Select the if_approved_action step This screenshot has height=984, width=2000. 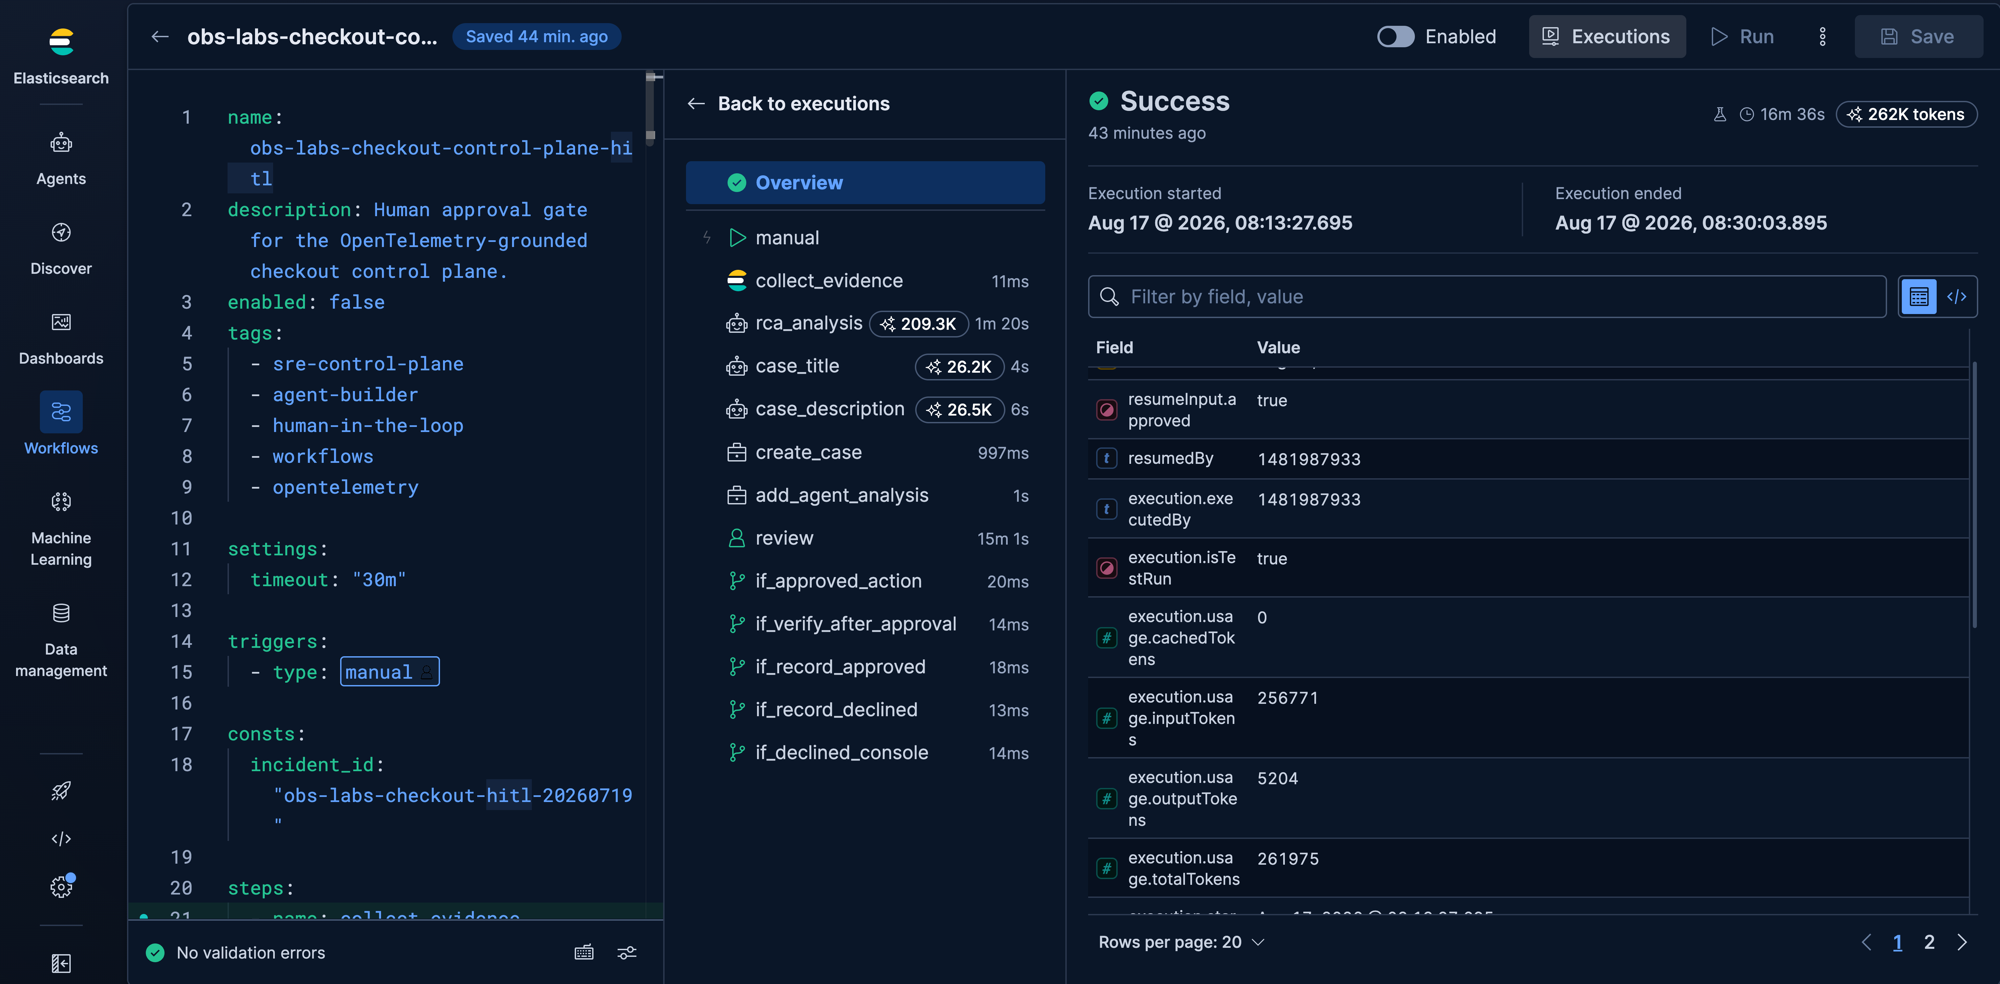(x=865, y=582)
